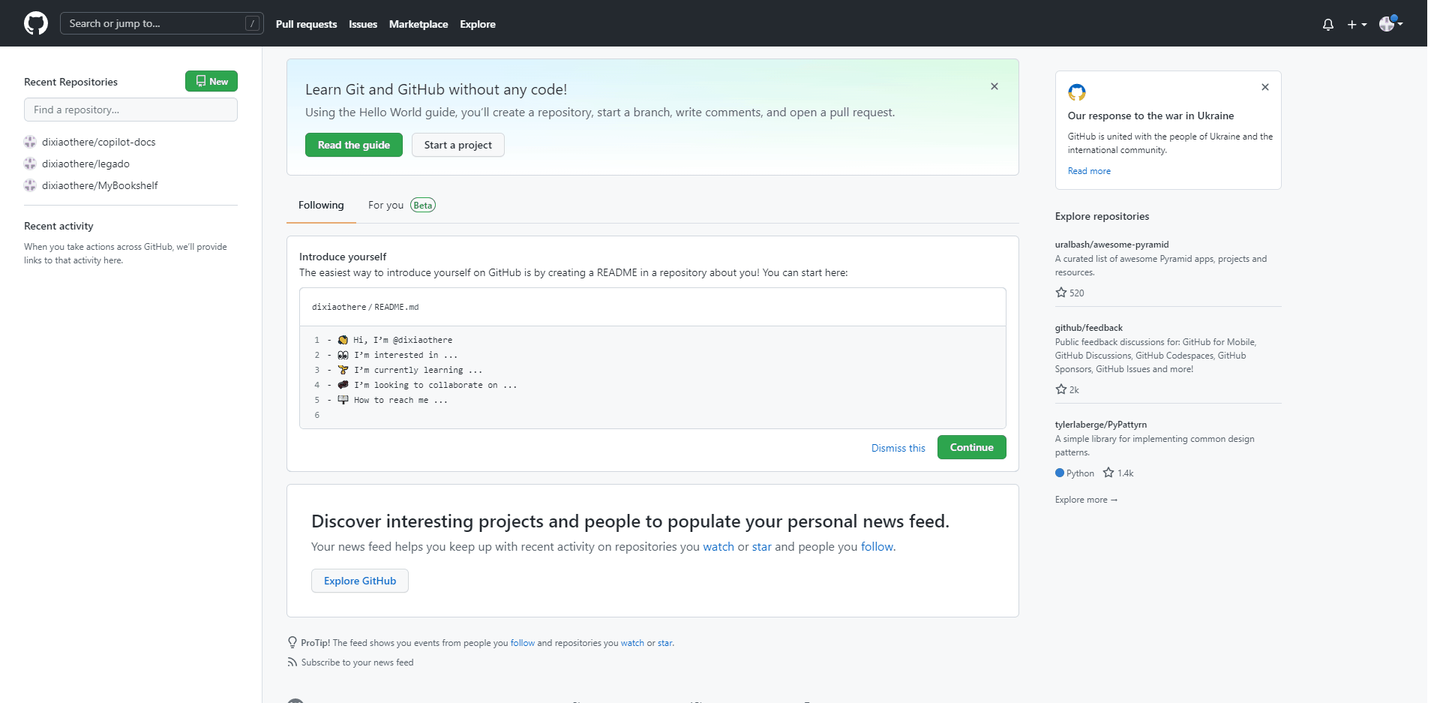
Task: Click Explore more link
Action: click(1086, 500)
